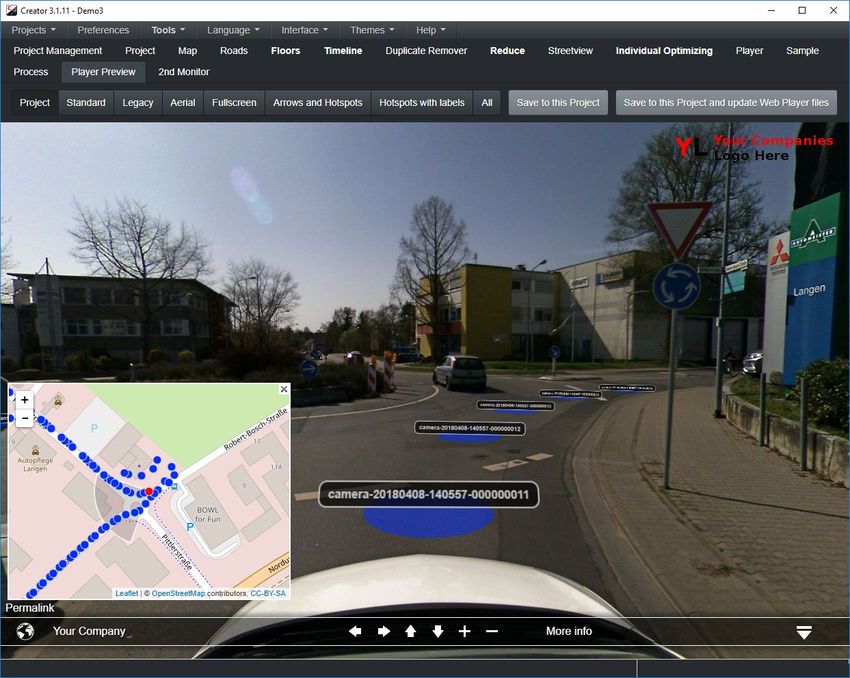Select red current-position dot on map

point(149,491)
